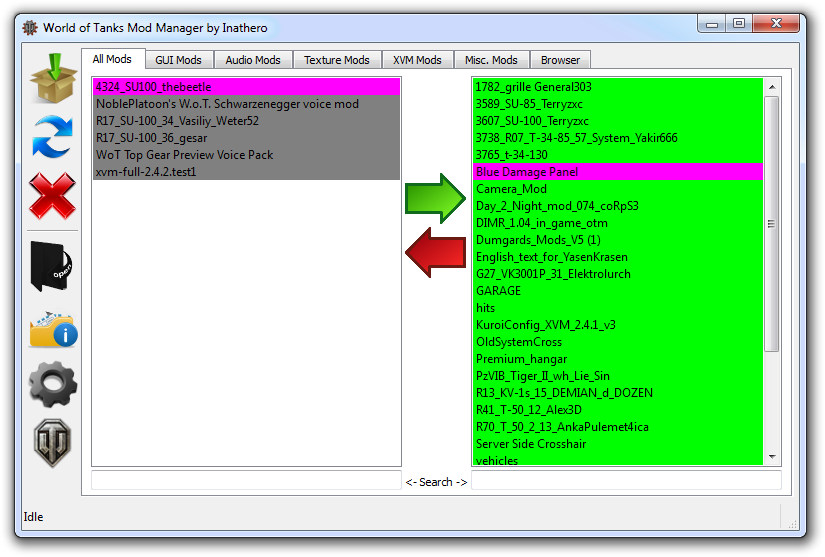Image resolution: width=825 pixels, height=557 pixels.
Task: Select the Misc. Mods tab
Action: (x=491, y=60)
